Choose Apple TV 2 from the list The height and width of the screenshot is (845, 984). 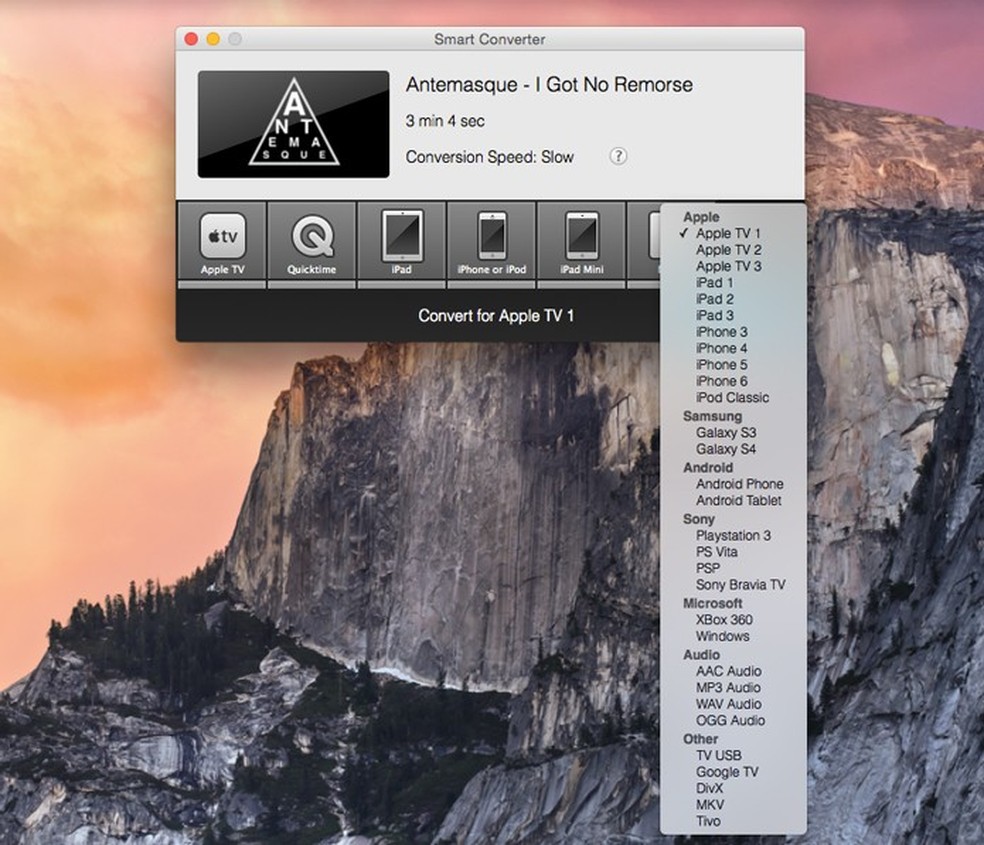[x=733, y=250]
